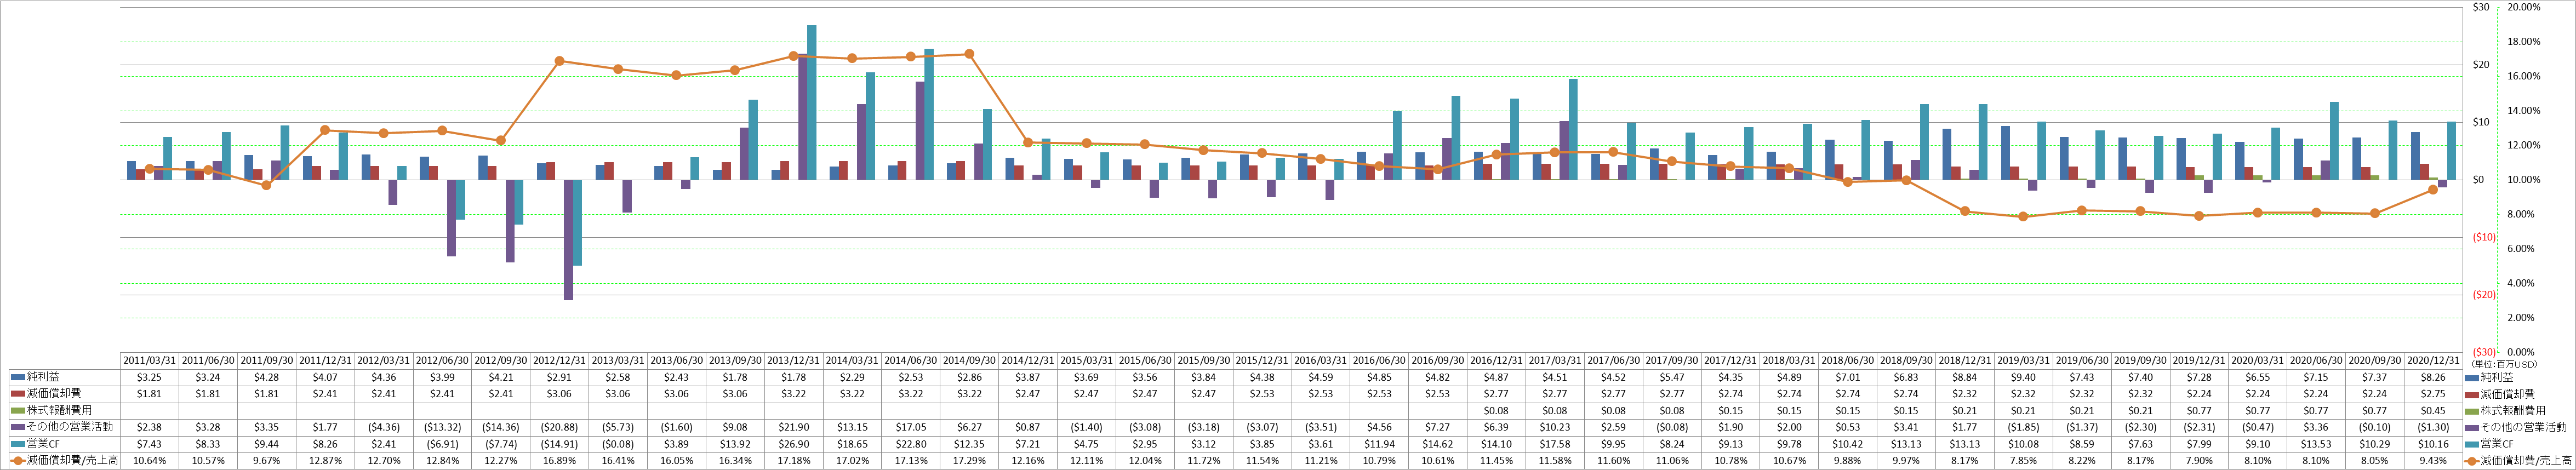Click the orange line marker at 2014/09/30

(x=969, y=54)
